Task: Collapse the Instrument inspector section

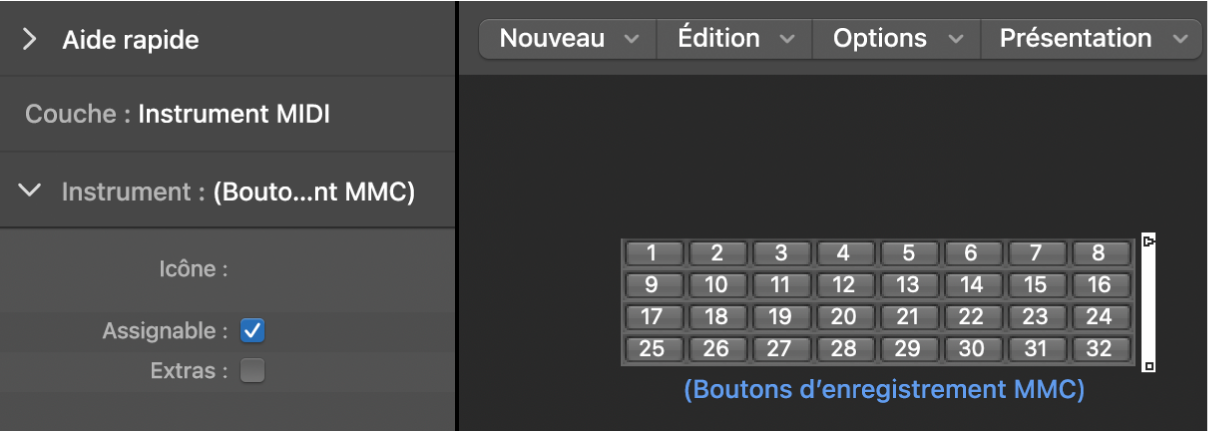Action: (32, 190)
